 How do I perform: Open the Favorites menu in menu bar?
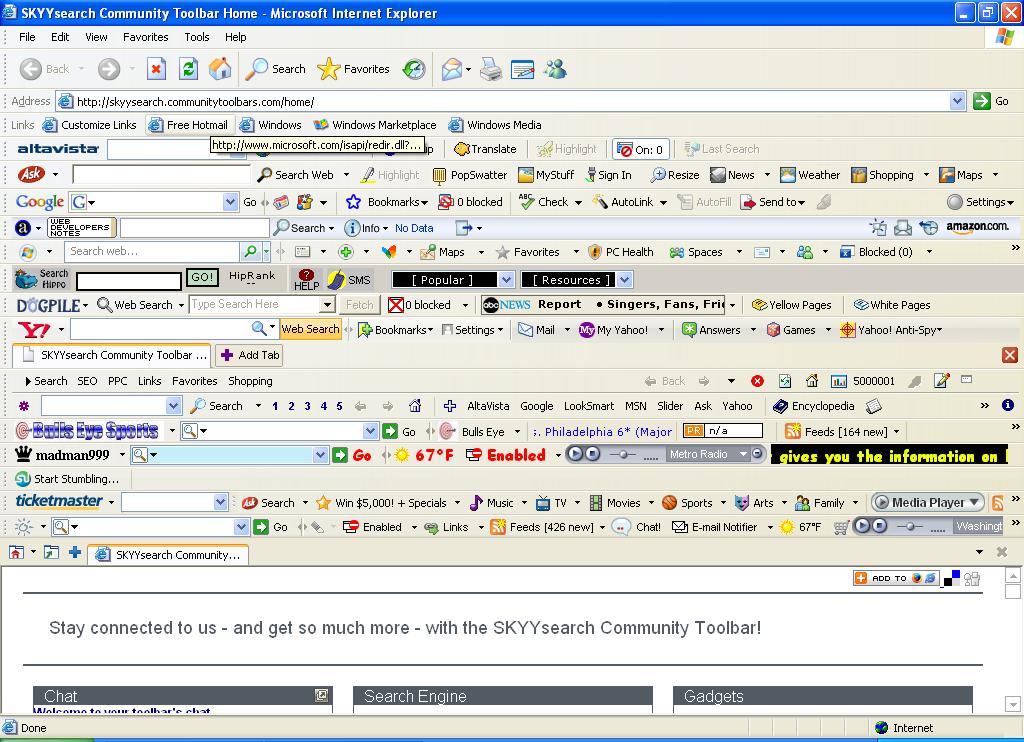click(146, 37)
